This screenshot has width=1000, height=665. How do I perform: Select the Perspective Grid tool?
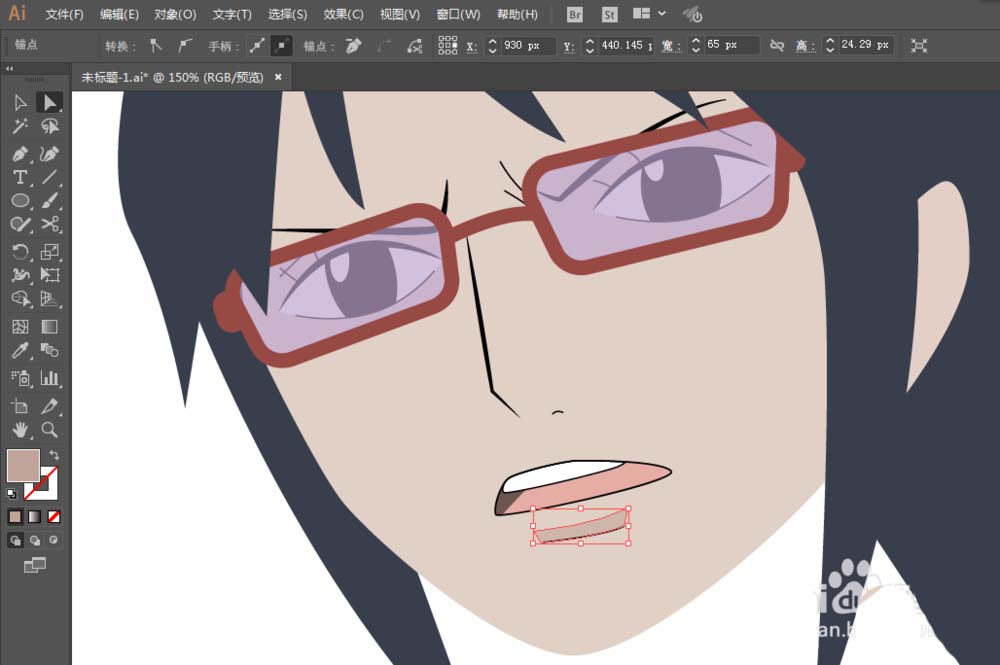click(x=49, y=298)
